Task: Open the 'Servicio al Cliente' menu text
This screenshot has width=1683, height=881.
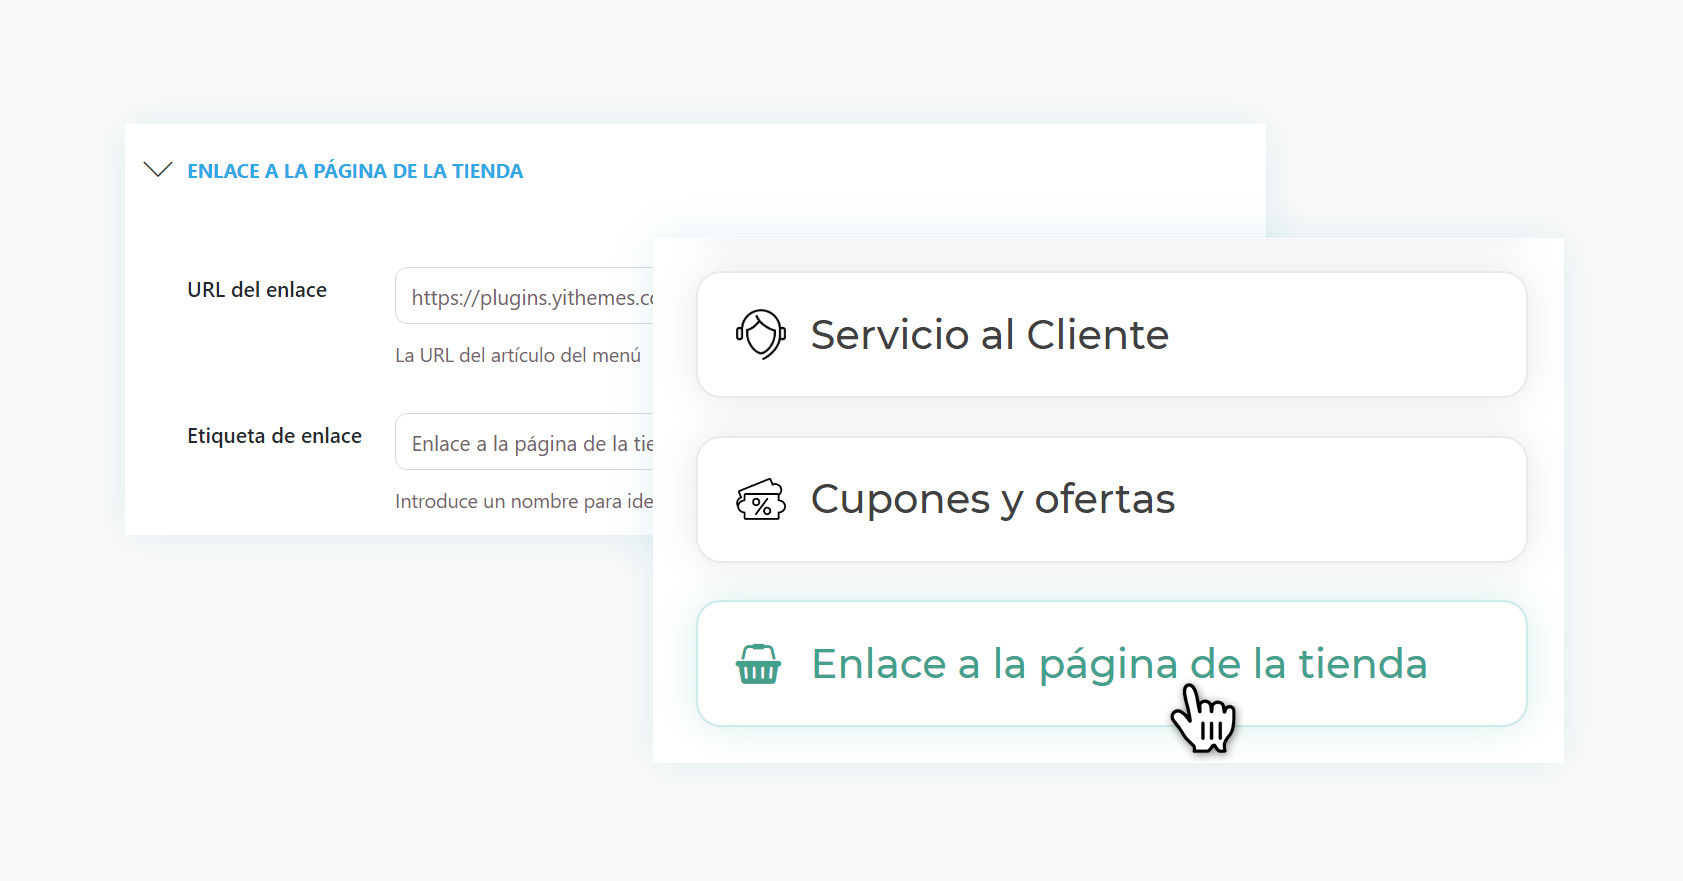Action: (x=989, y=334)
